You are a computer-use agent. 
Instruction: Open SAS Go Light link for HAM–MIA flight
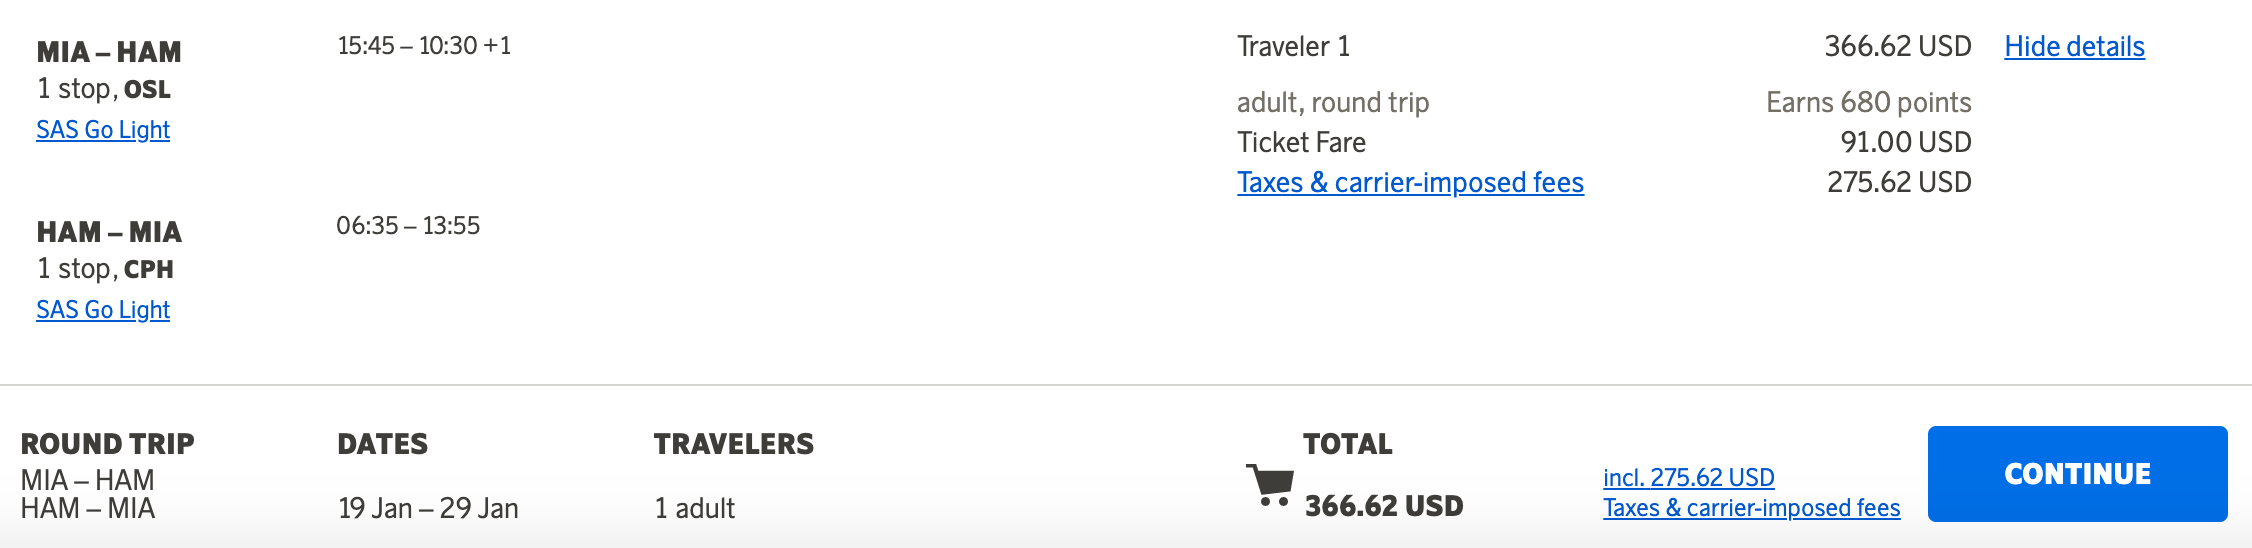tap(103, 310)
